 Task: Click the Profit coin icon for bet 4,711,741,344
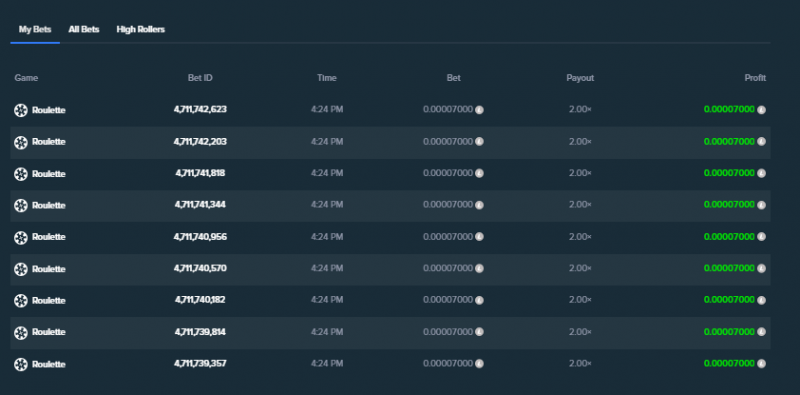click(x=761, y=205)
